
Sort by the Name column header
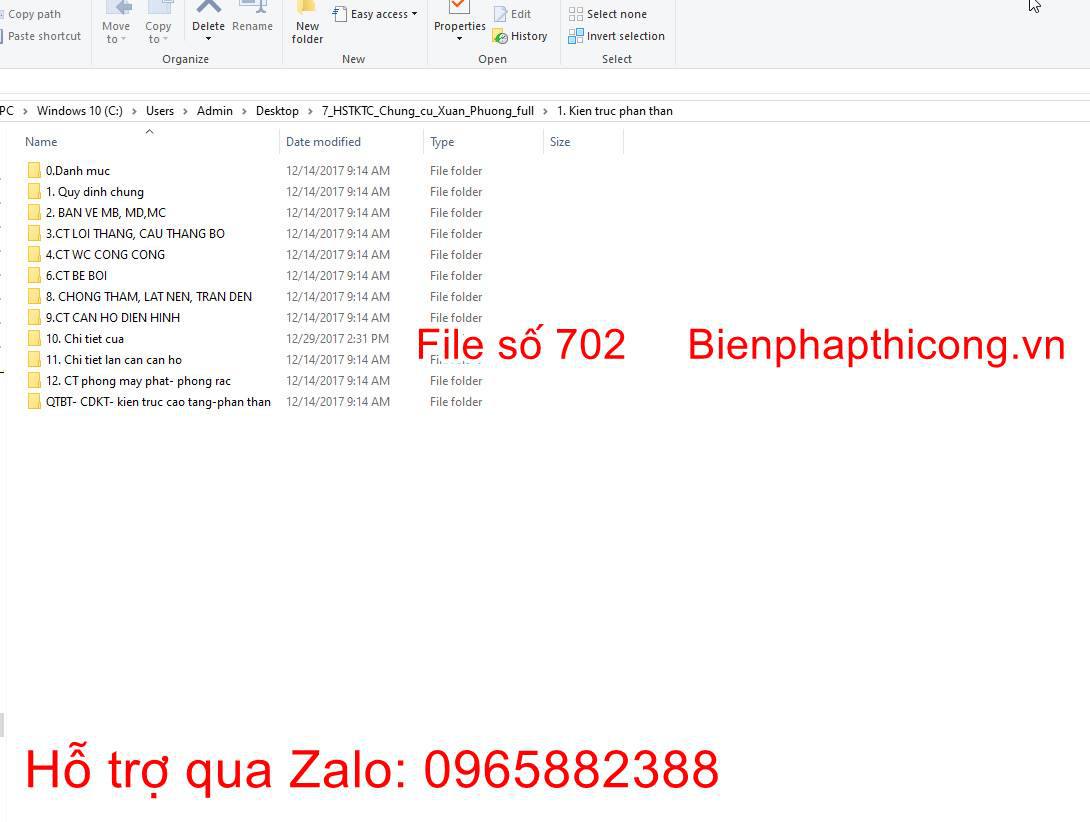41,142
